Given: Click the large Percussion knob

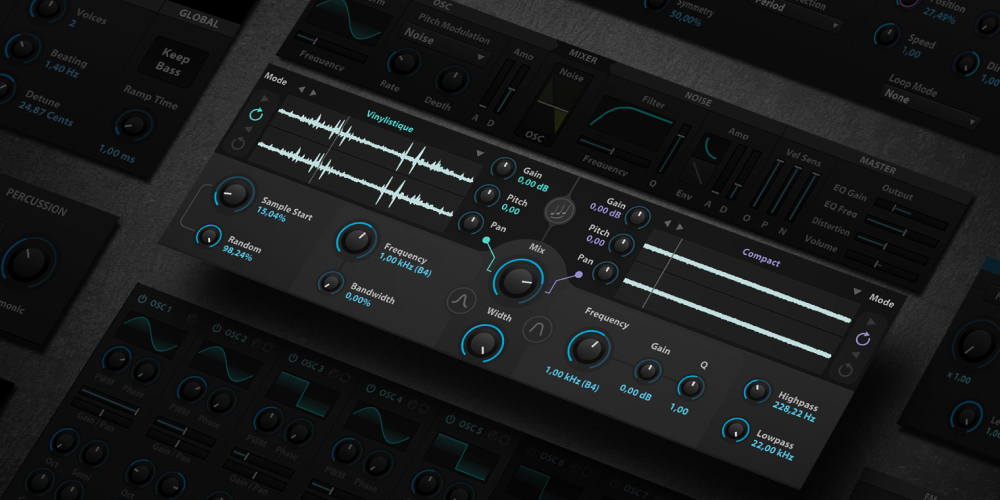Looking at the screenshot, I should point(27,263).
